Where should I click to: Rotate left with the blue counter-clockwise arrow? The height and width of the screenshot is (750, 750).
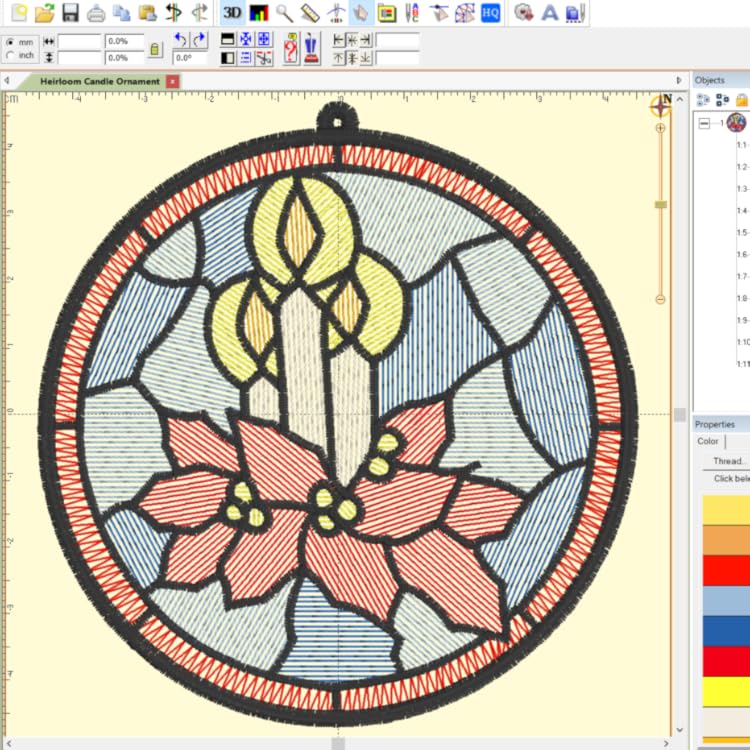181,40
